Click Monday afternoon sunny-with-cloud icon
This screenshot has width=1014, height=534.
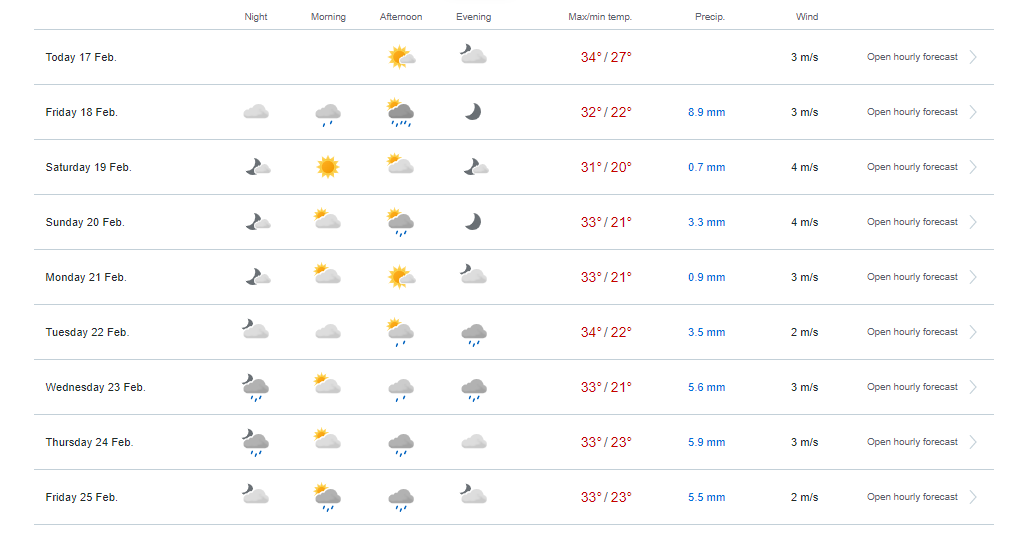[x=401, y=277]
